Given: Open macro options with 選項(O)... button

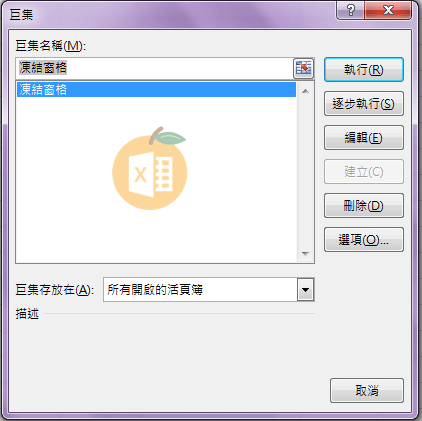Looking at the screenshot, I should click(x=364, y=240).
